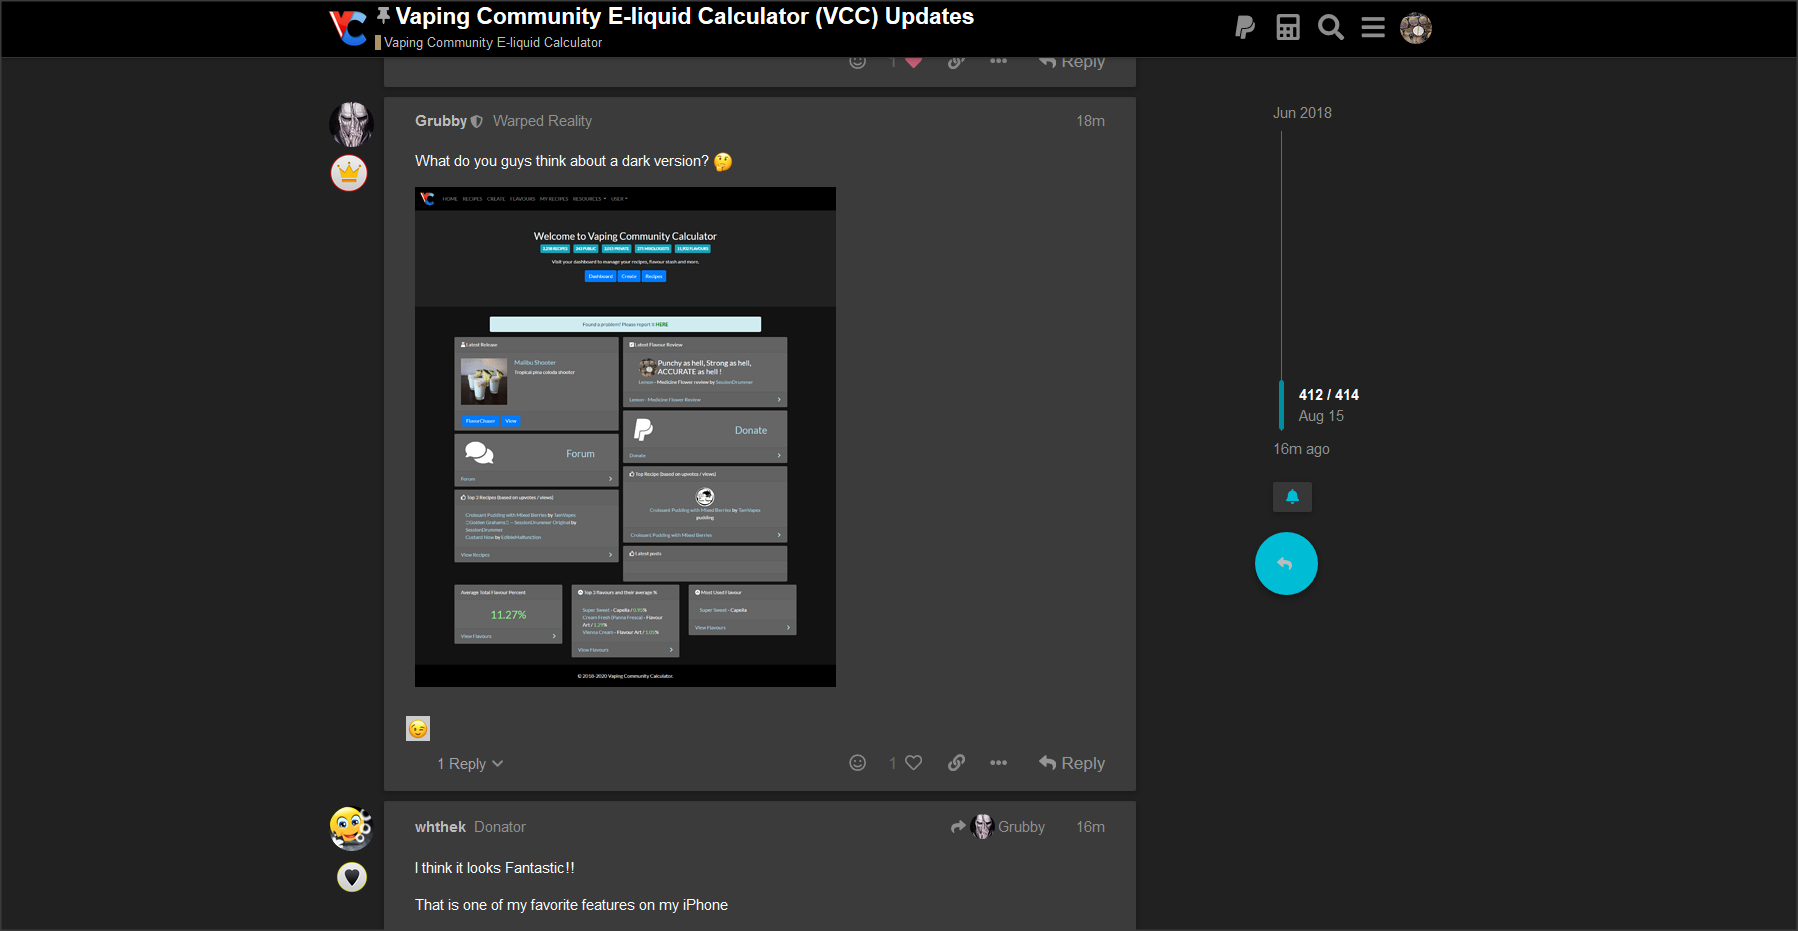Viewport: 1798px width, 931px height.
Task: Show who liked Grubby's post count
Action: pos(893,763)
